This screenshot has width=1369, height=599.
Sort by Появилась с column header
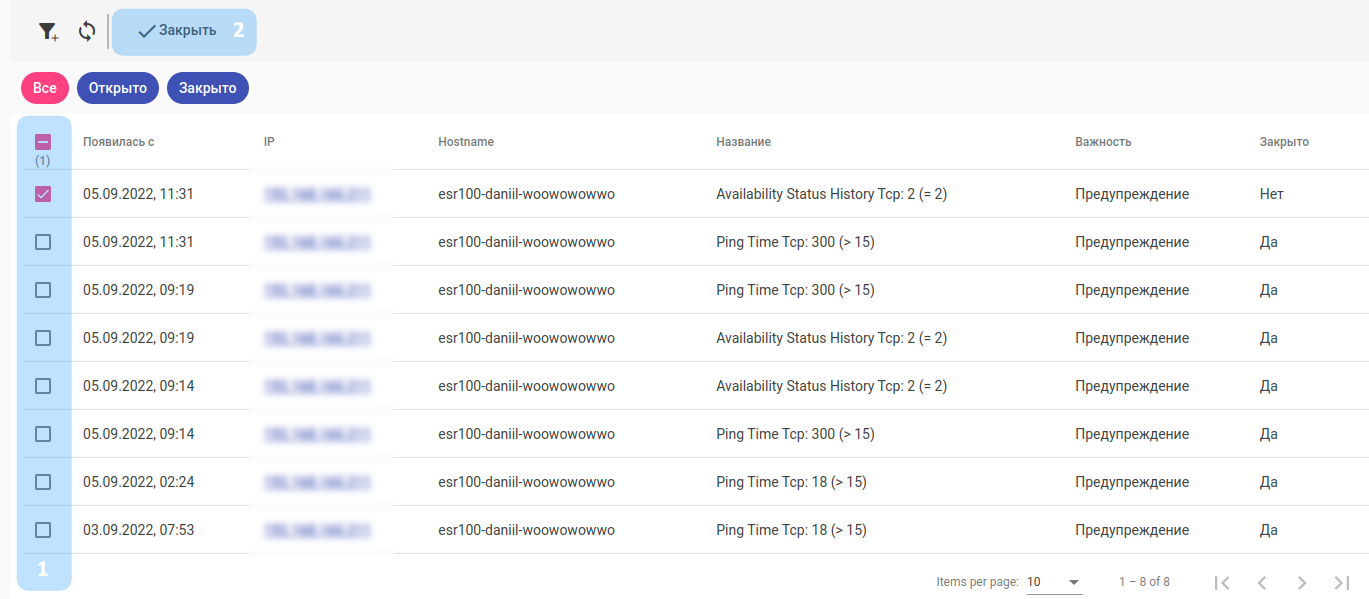pos(118,142)
